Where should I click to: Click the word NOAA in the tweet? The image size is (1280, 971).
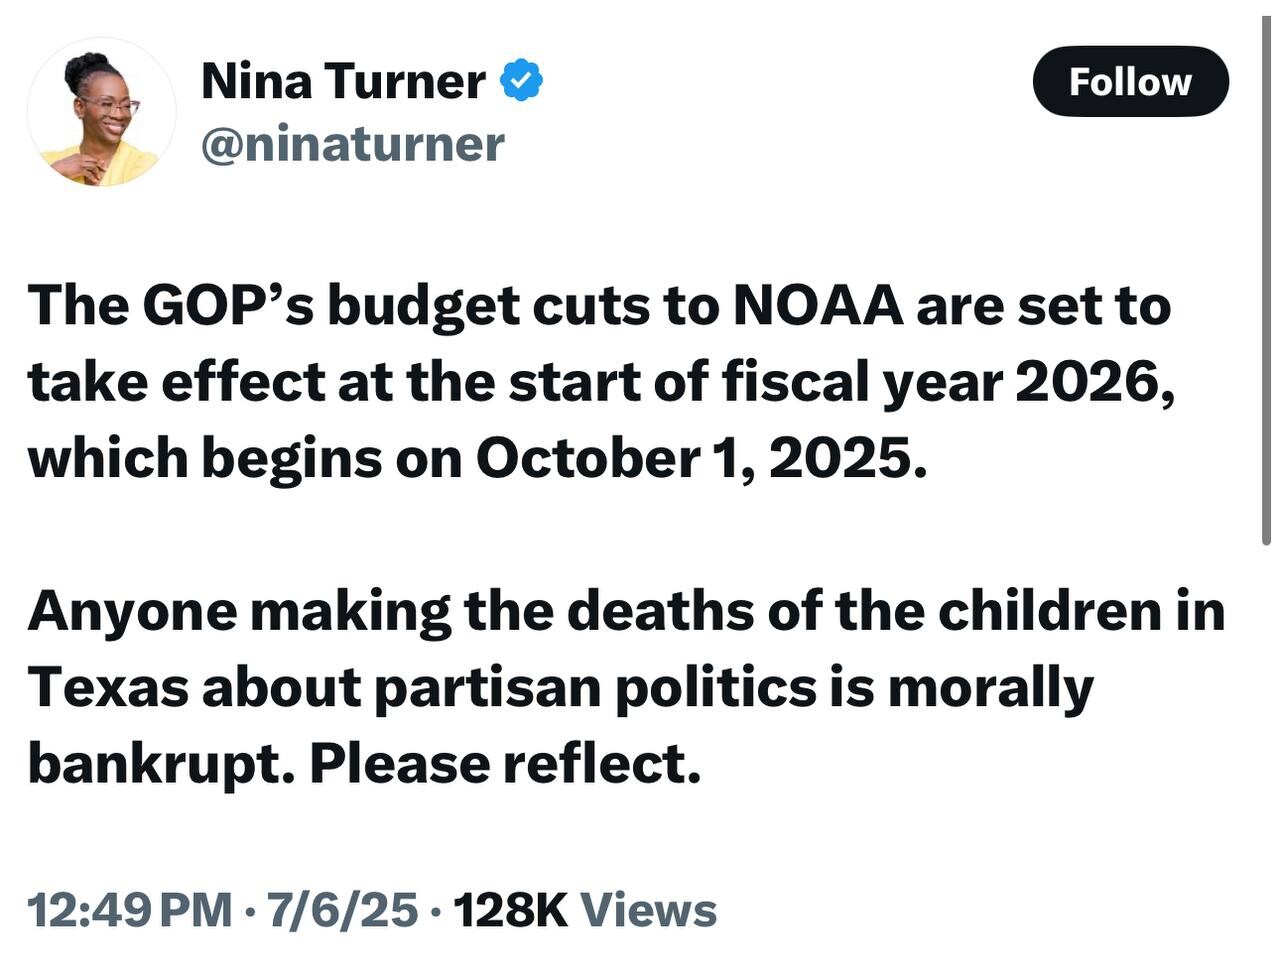(817, 305)
